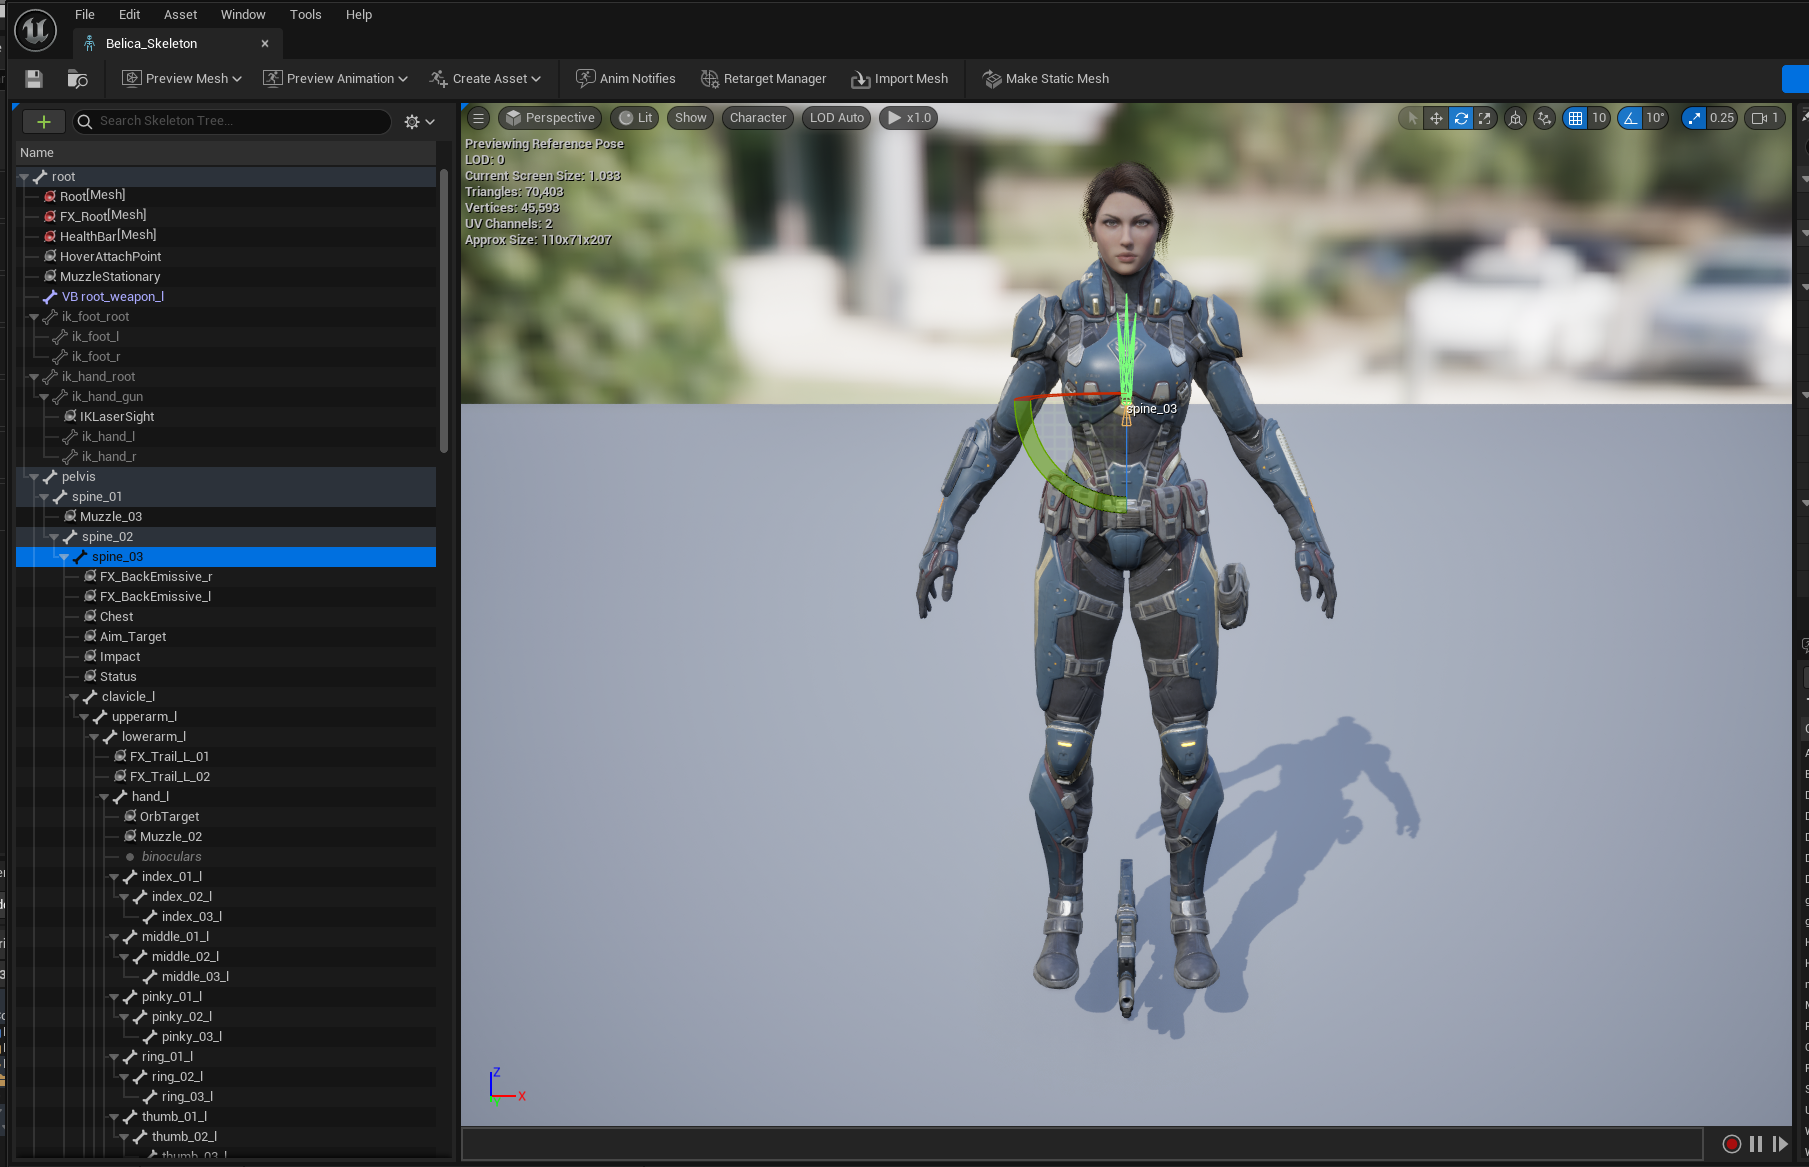Screen dimensions: 1809x1167
Task: Select the Muzzle_03 socket
Action: pos(111,517)
